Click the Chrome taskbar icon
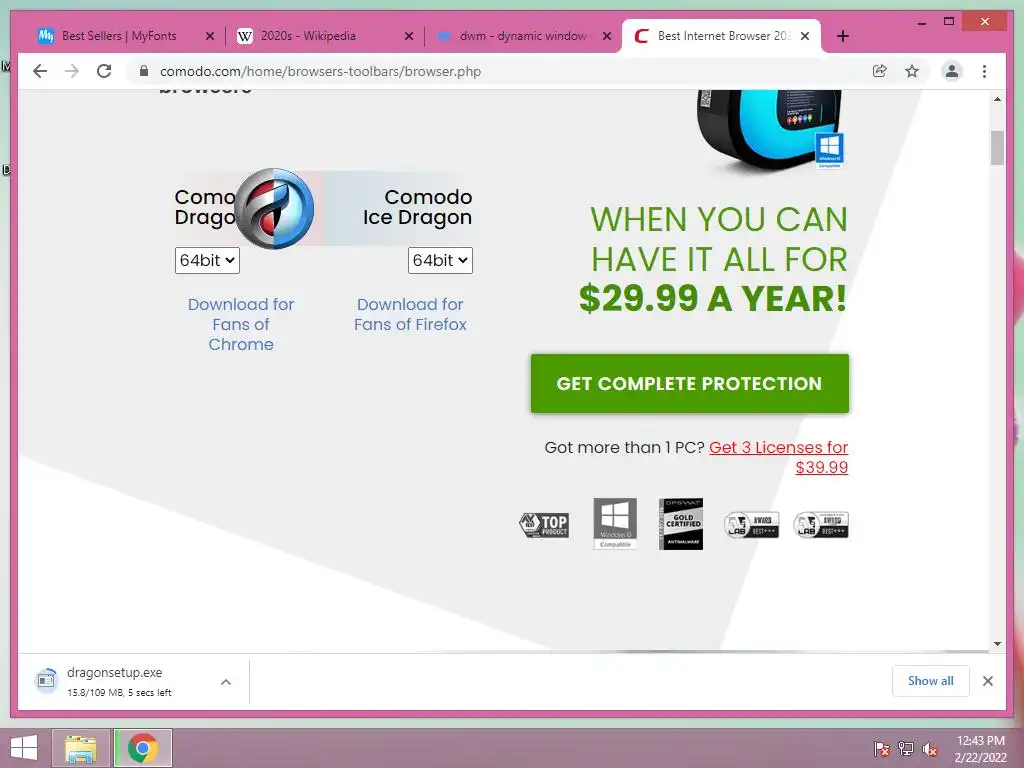1024x768 pixels. point(143,748)
